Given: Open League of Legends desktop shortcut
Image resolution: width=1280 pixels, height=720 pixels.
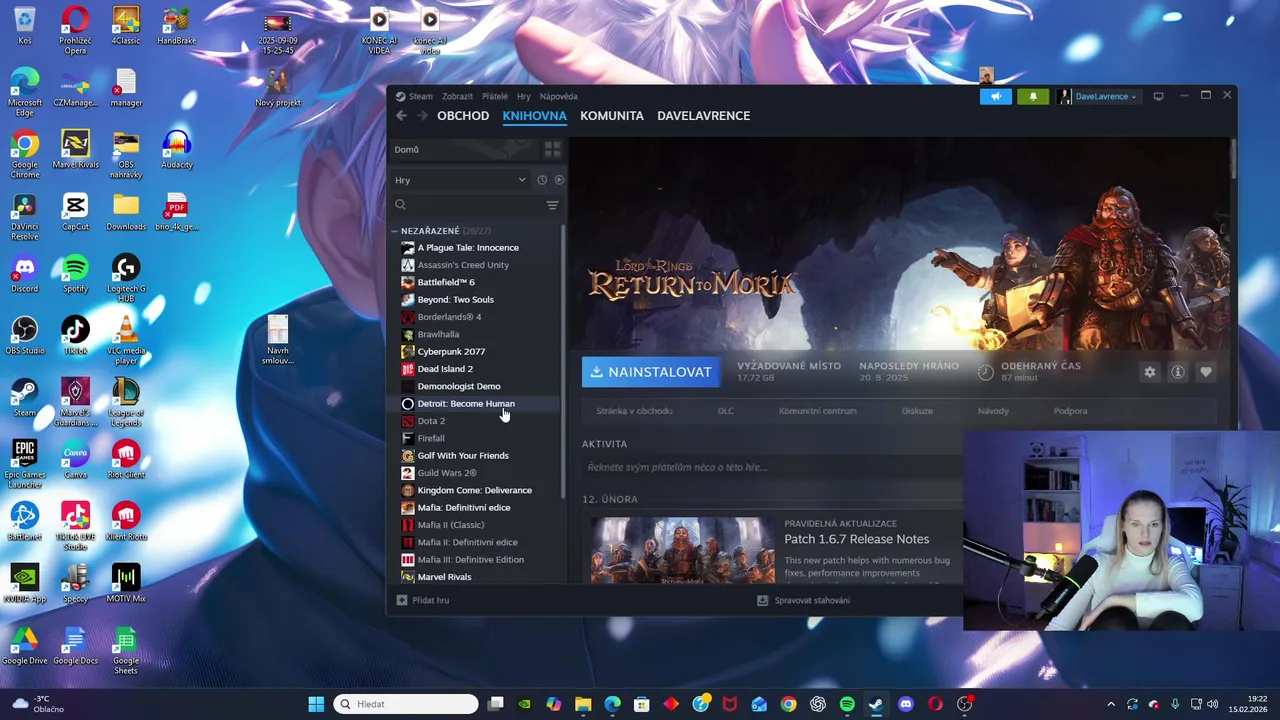Looking at the screenshot, I should [x=126, y=402].
